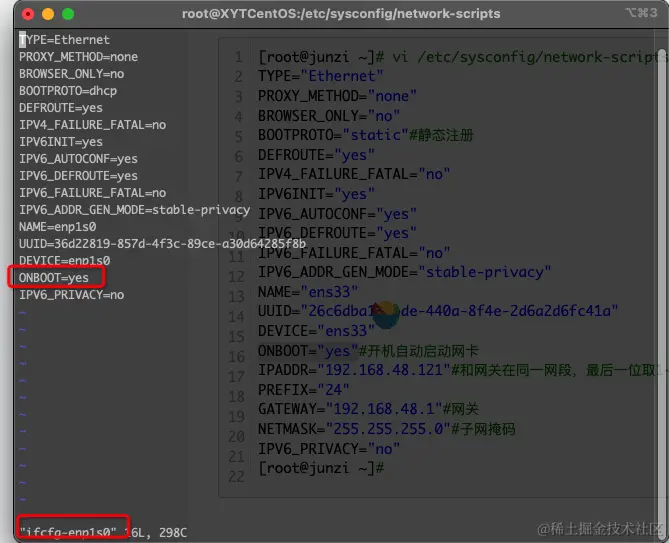Click the IPV6_PRIVACY=no line in terminal
669x543 pixels.
coord(72,295)
